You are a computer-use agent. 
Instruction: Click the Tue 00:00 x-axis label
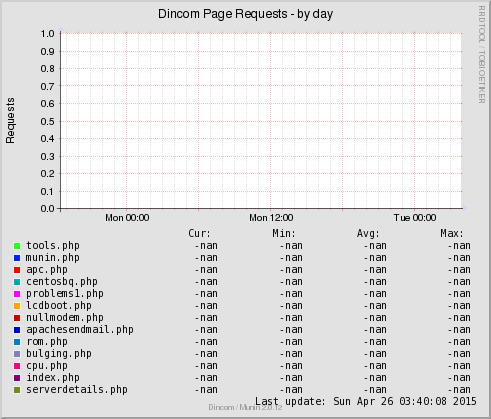[x=415, y=218]
